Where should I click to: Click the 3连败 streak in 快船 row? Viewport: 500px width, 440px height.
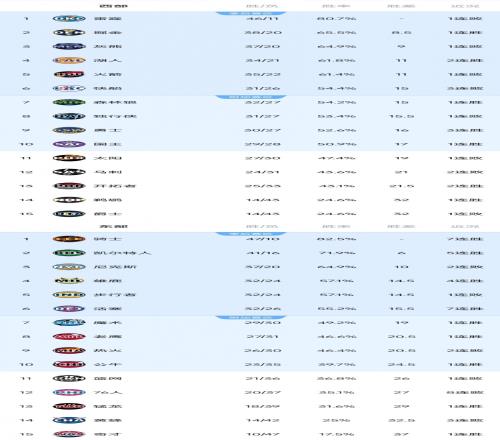pyautogui.click(x=465, y=88)
